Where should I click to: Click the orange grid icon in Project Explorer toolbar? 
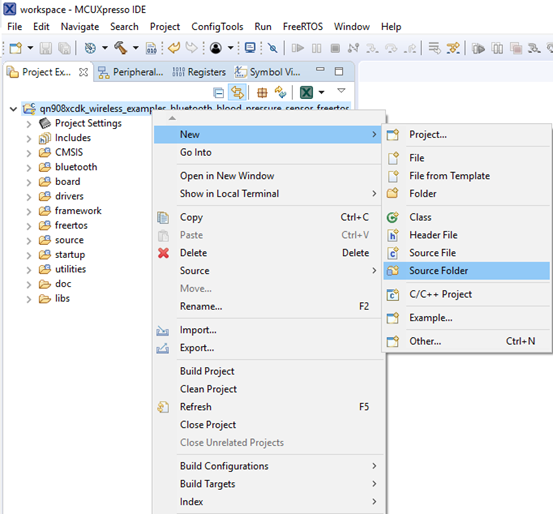(262, 93)
